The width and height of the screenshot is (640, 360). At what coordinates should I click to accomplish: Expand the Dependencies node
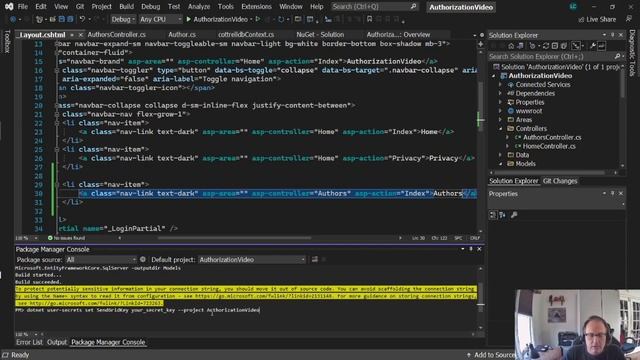point(500,93)
